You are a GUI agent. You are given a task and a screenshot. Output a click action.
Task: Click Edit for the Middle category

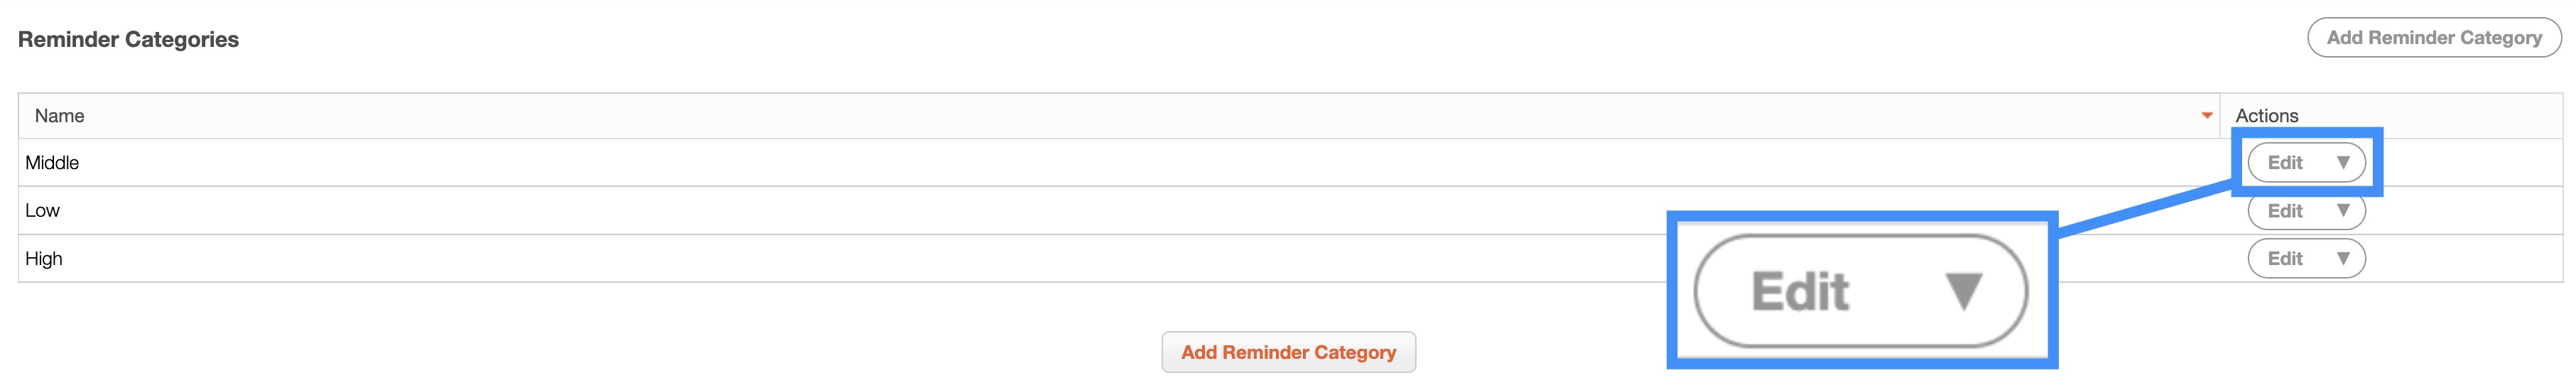(x=2285, y=163)
